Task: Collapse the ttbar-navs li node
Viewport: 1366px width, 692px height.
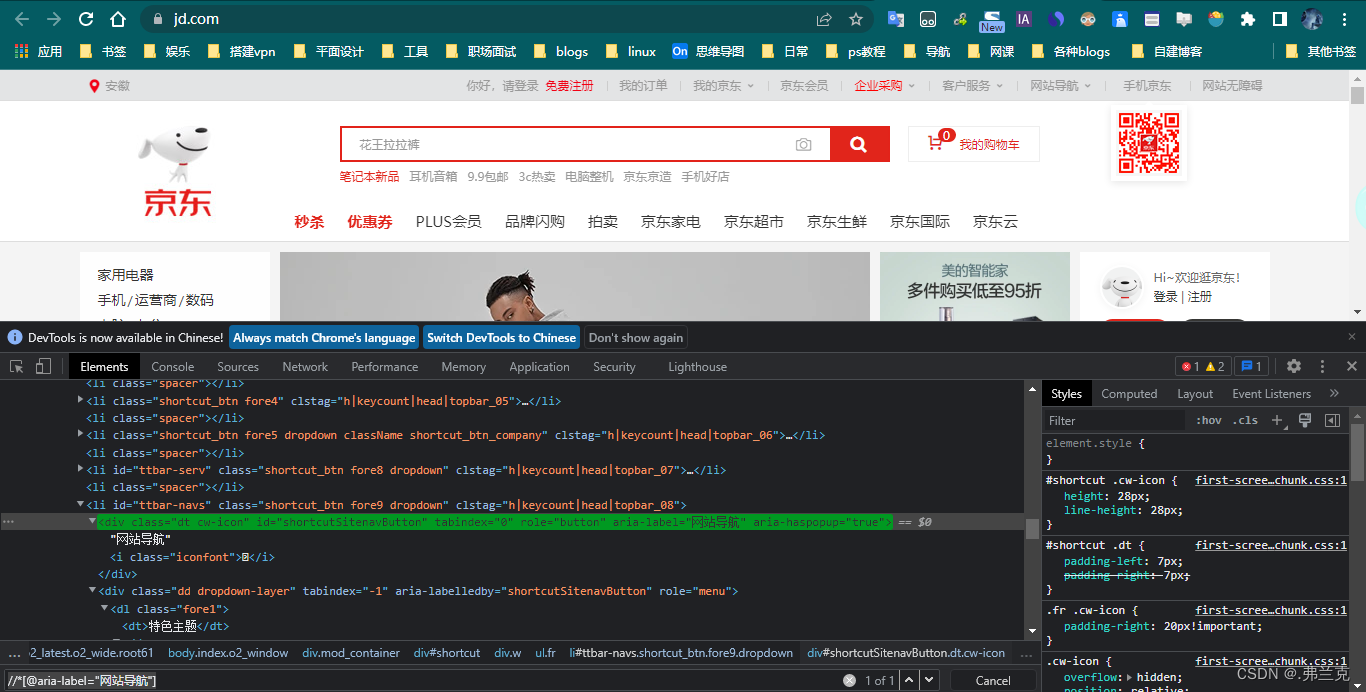Action: click(81, 504)
